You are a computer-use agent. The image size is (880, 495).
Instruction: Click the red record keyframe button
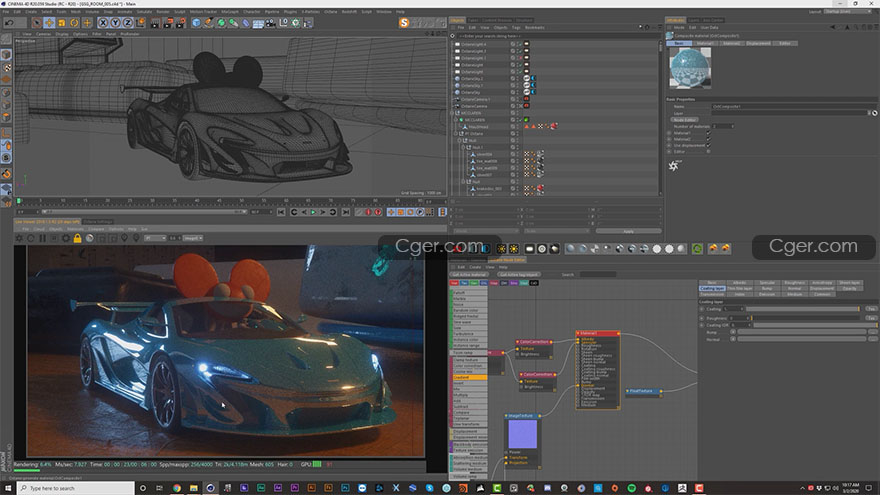coord(369,212)
